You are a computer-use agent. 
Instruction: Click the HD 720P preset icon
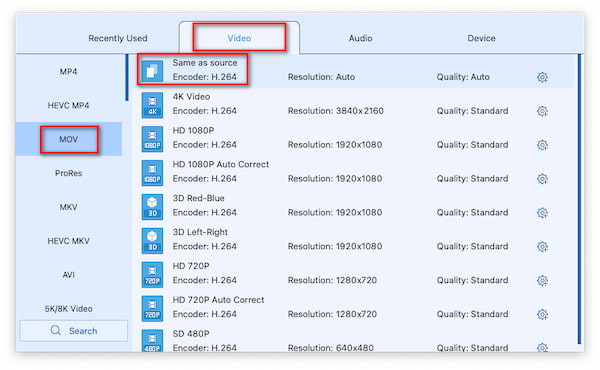click(152, 274)
